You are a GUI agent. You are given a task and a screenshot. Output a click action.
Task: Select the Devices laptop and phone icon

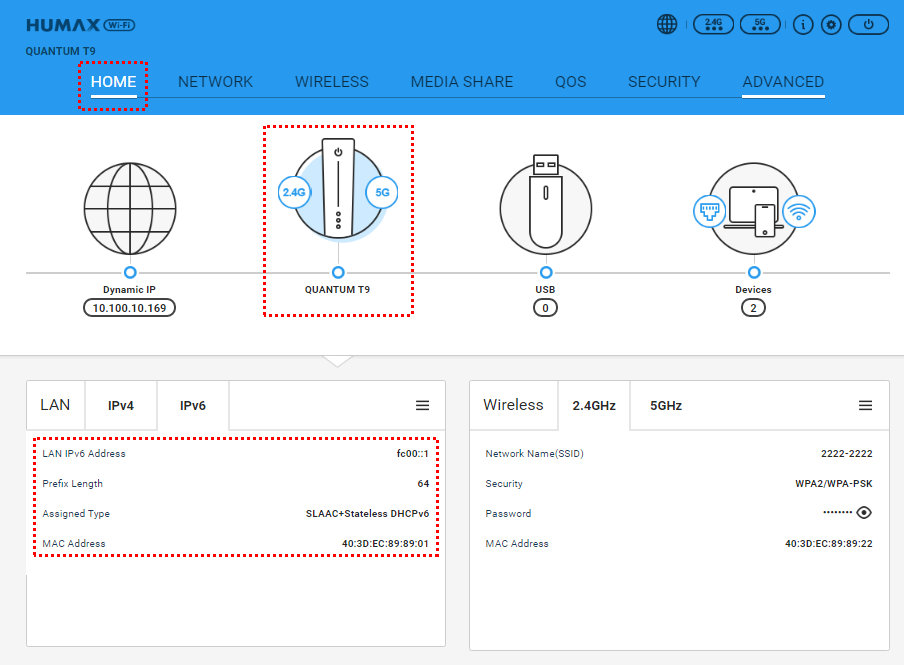point(753,208)
